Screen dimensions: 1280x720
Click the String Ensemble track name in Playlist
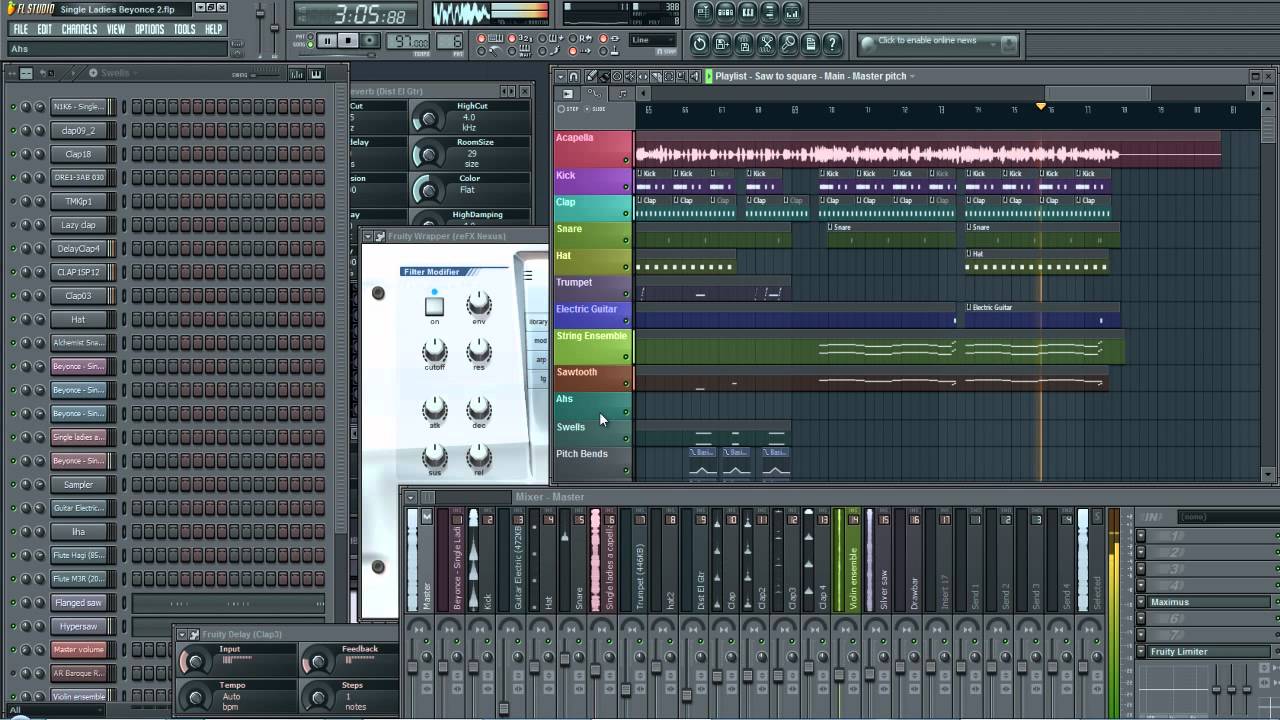point(591,336)
